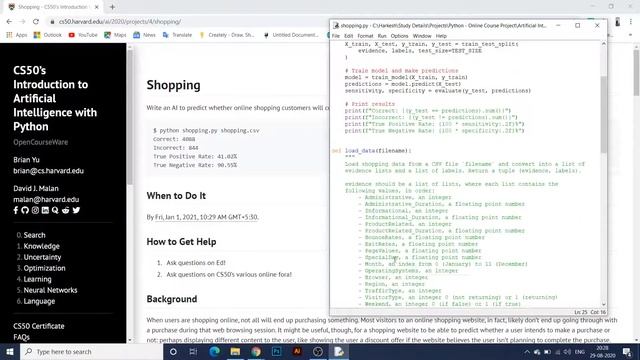This screenshot has width=640, height=360.
Task: Click the 'Ask questions on Ed!' text
Action: (196, 263)
